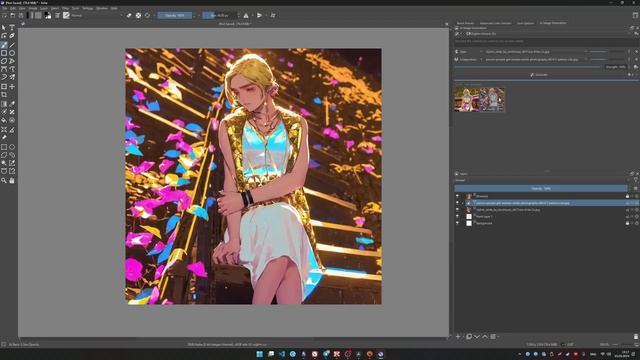Open AI Image Generation settings gear
Image resolution: width=640 pixels, height=360 pixels.
636,33
